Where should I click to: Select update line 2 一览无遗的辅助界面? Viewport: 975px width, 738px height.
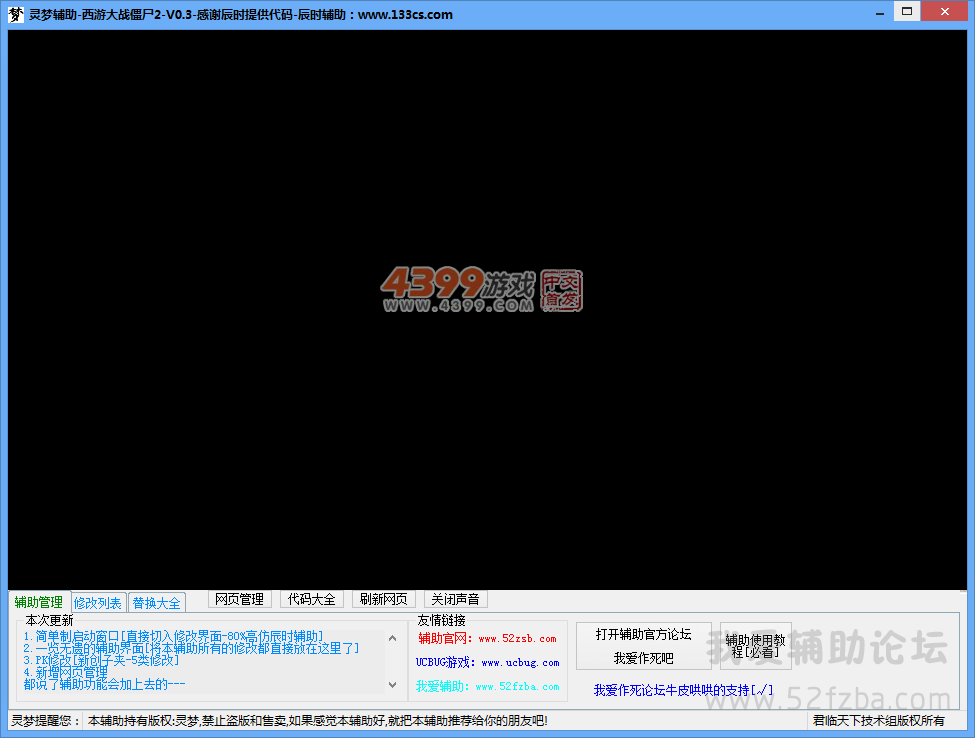click(191, 648)
